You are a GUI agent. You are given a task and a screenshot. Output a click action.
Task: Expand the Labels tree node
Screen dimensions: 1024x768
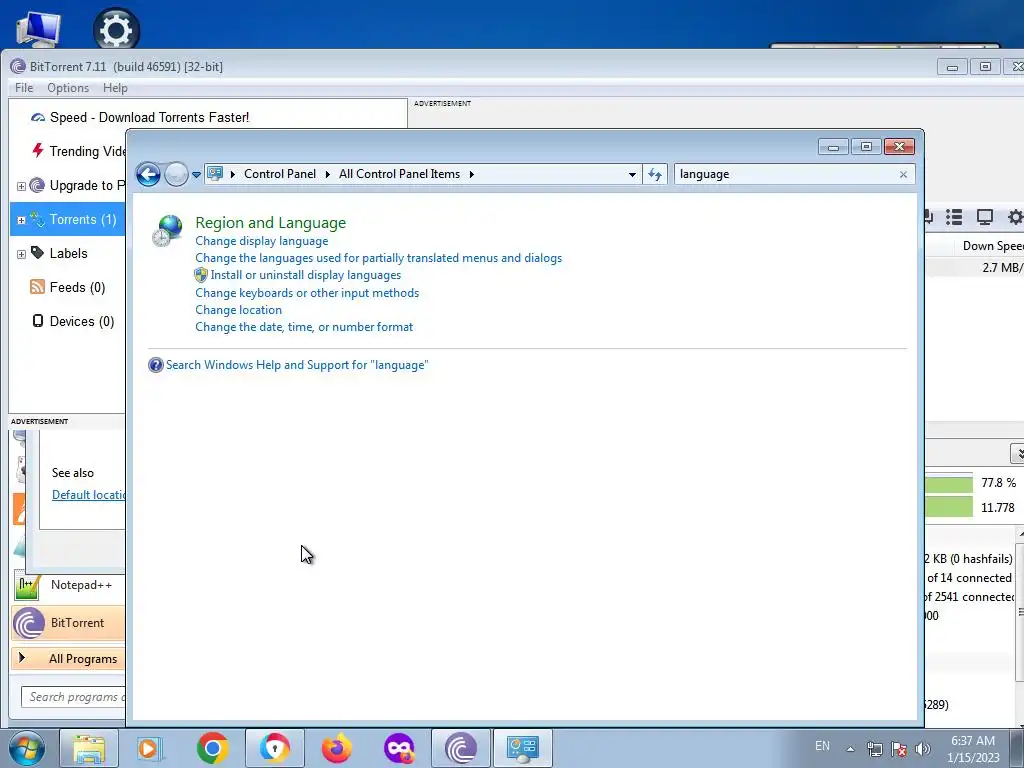point(21,254)
